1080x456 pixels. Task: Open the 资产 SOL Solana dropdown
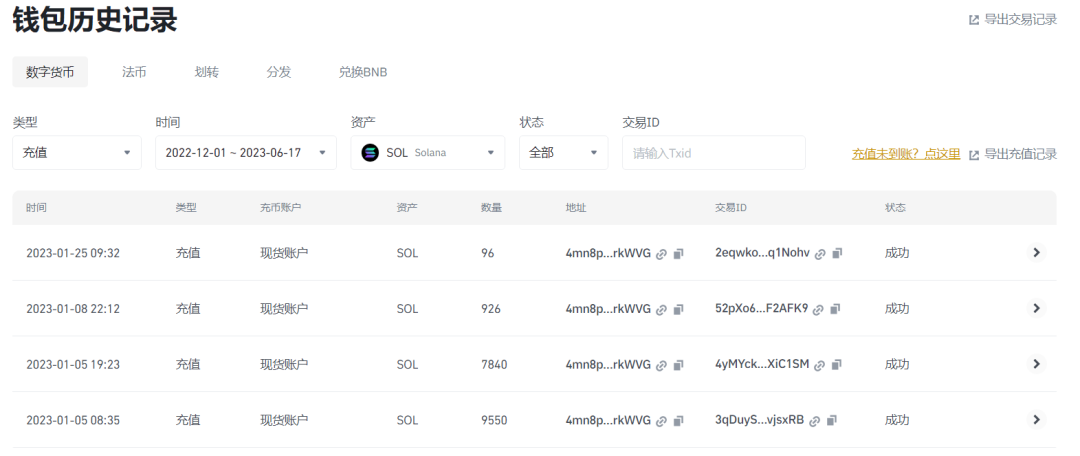click(428, 153)
